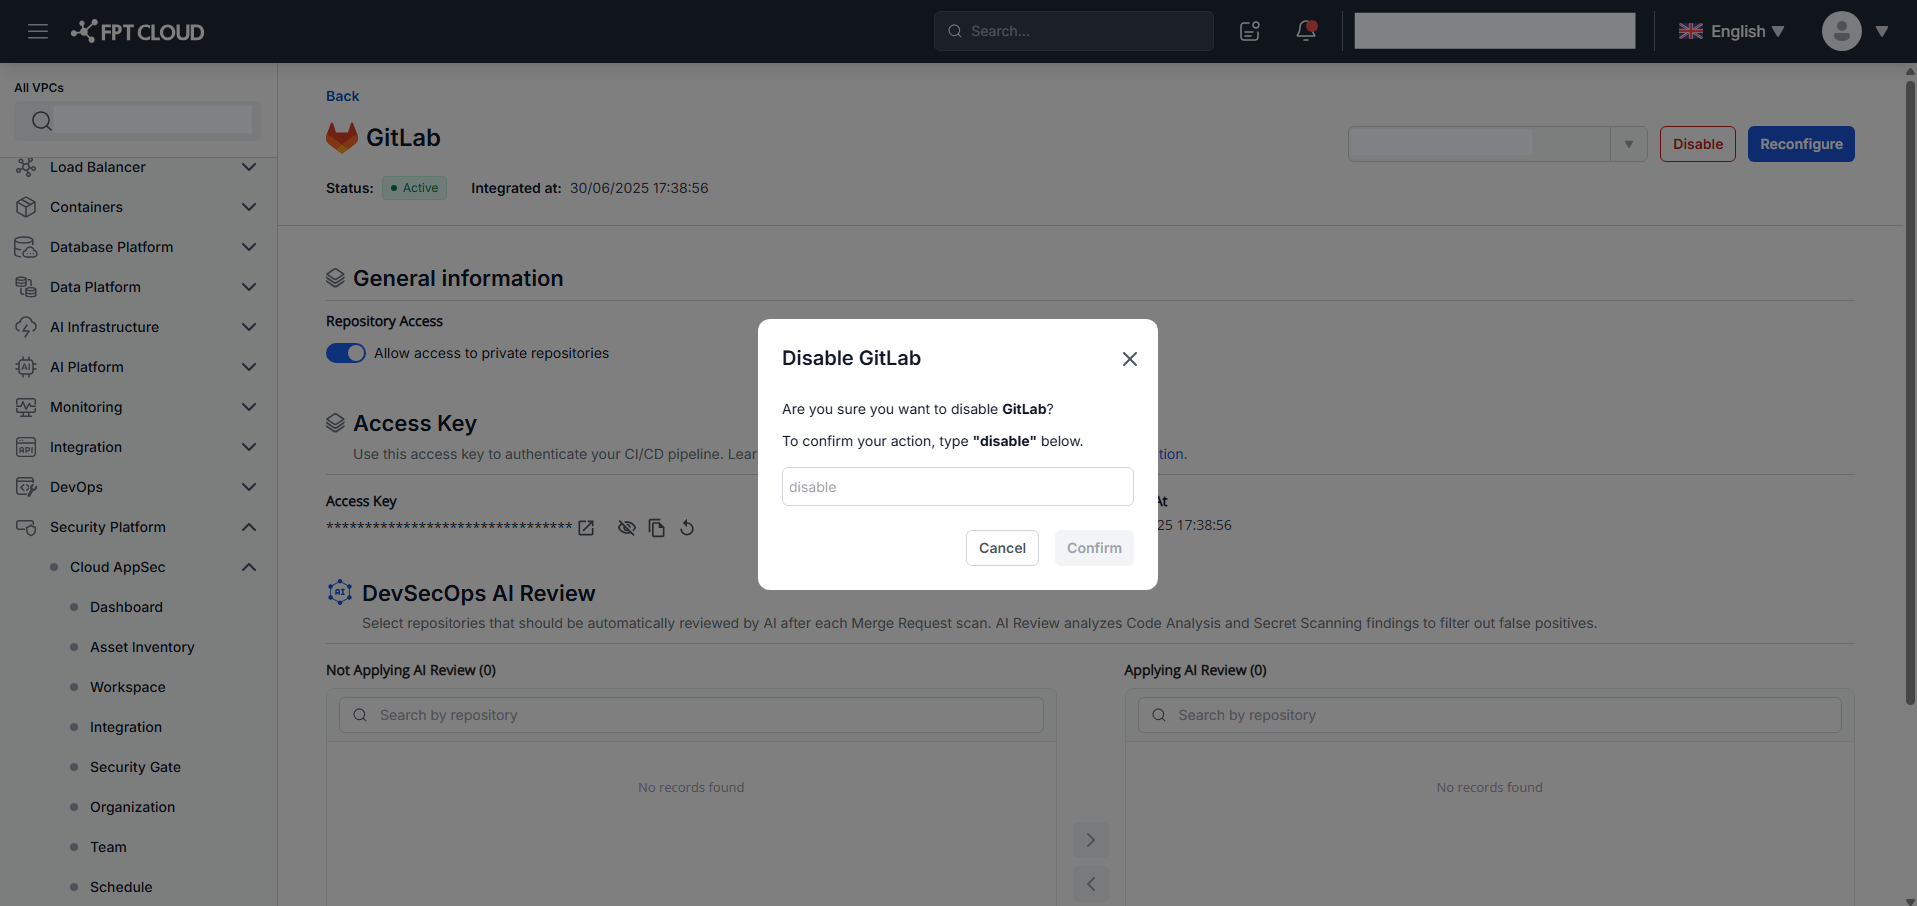Open the notifications bell
Viewport: 1917px width, 906px height.
(x=1306, y=31)
